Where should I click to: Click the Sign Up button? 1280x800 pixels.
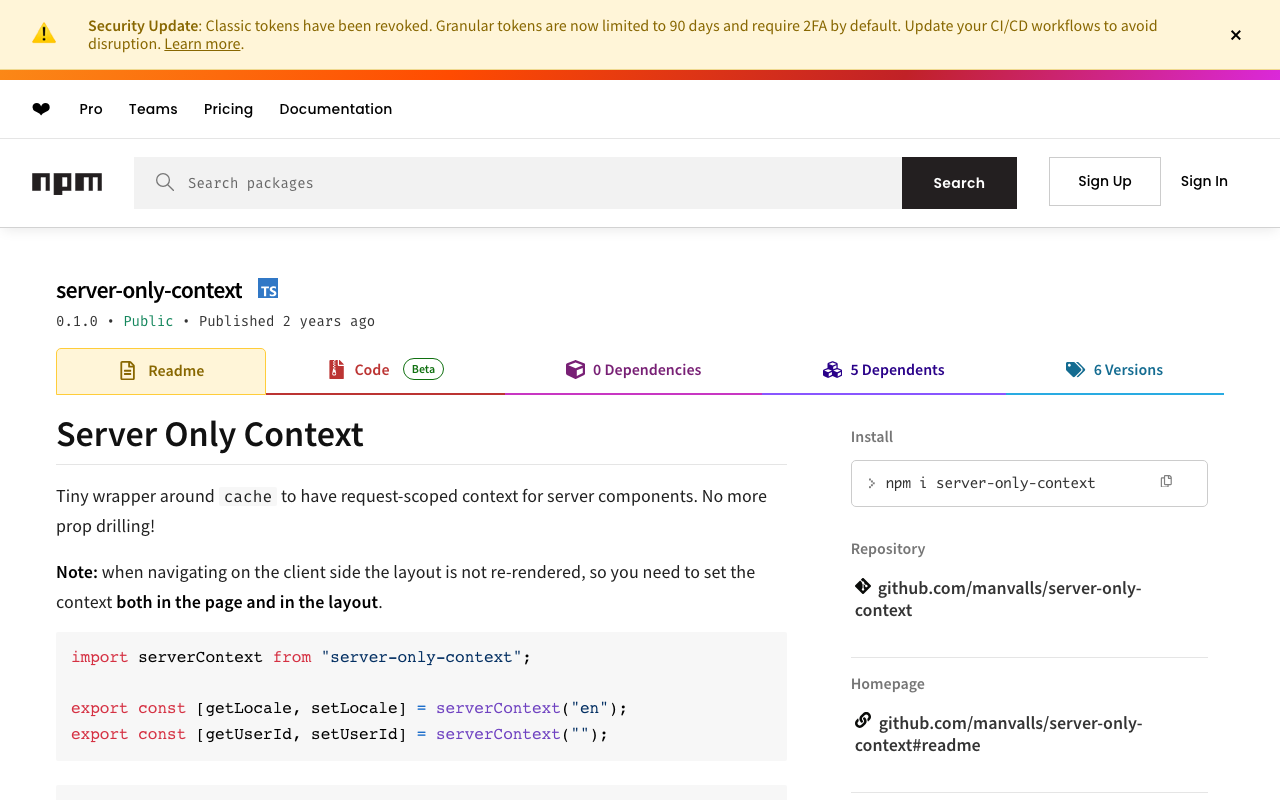1104,181
